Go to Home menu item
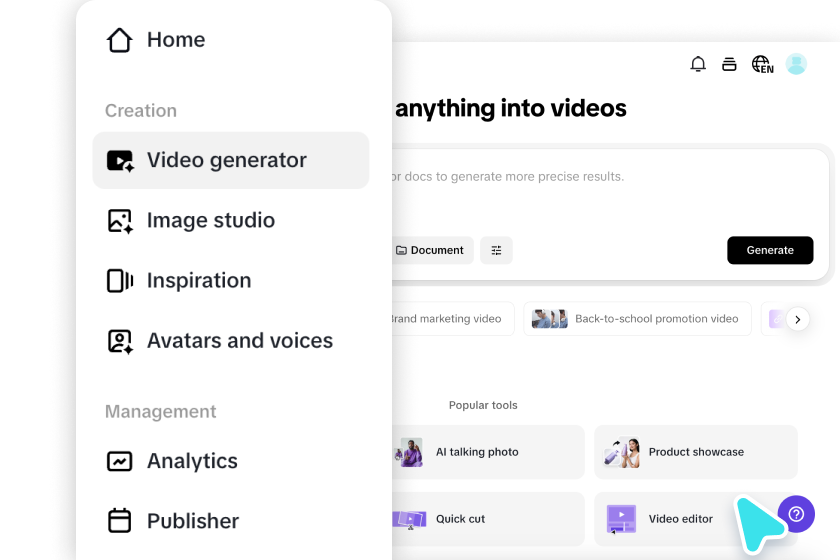 176,40
